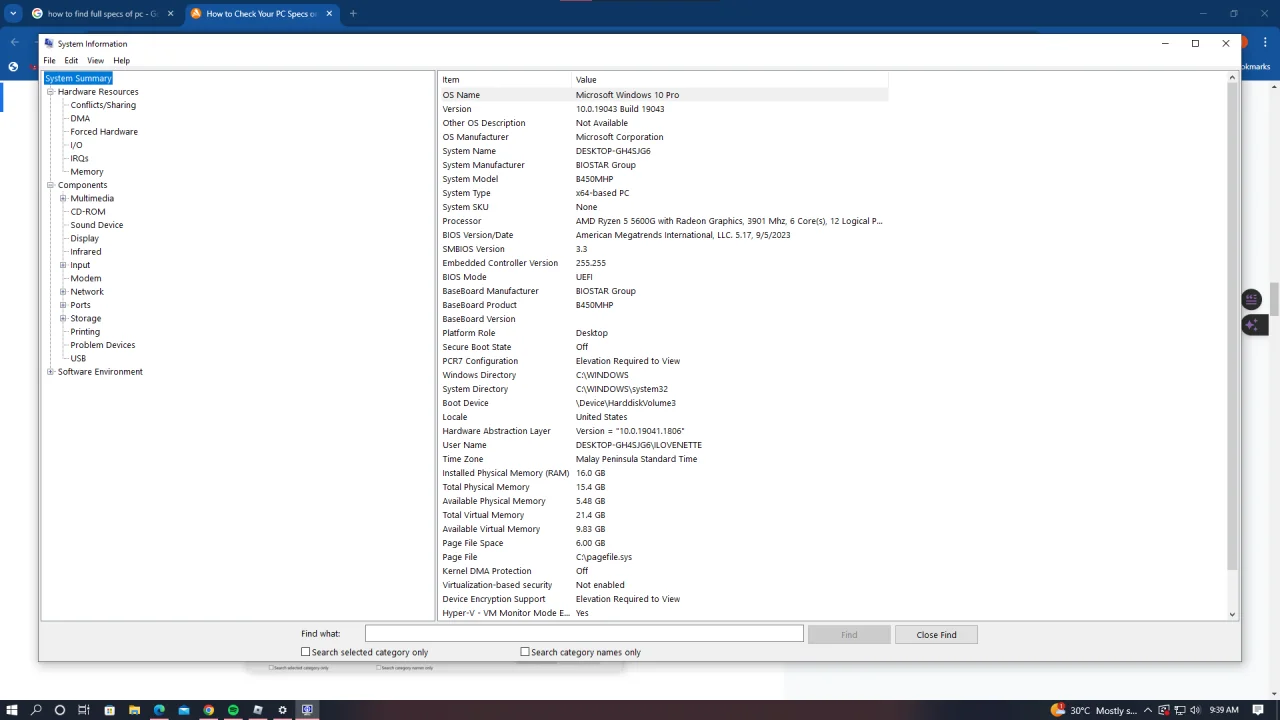
Task: Close the 'How to Check Your PC Specs' tab
Action: (329, 14)
